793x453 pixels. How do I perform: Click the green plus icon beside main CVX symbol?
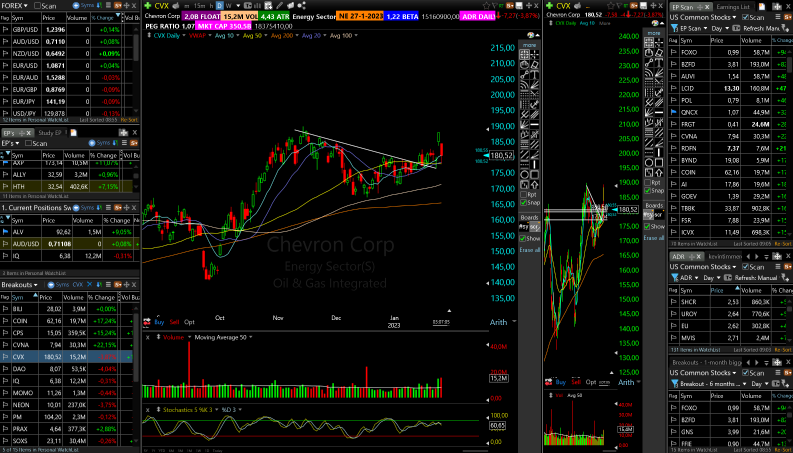[147, 6]
